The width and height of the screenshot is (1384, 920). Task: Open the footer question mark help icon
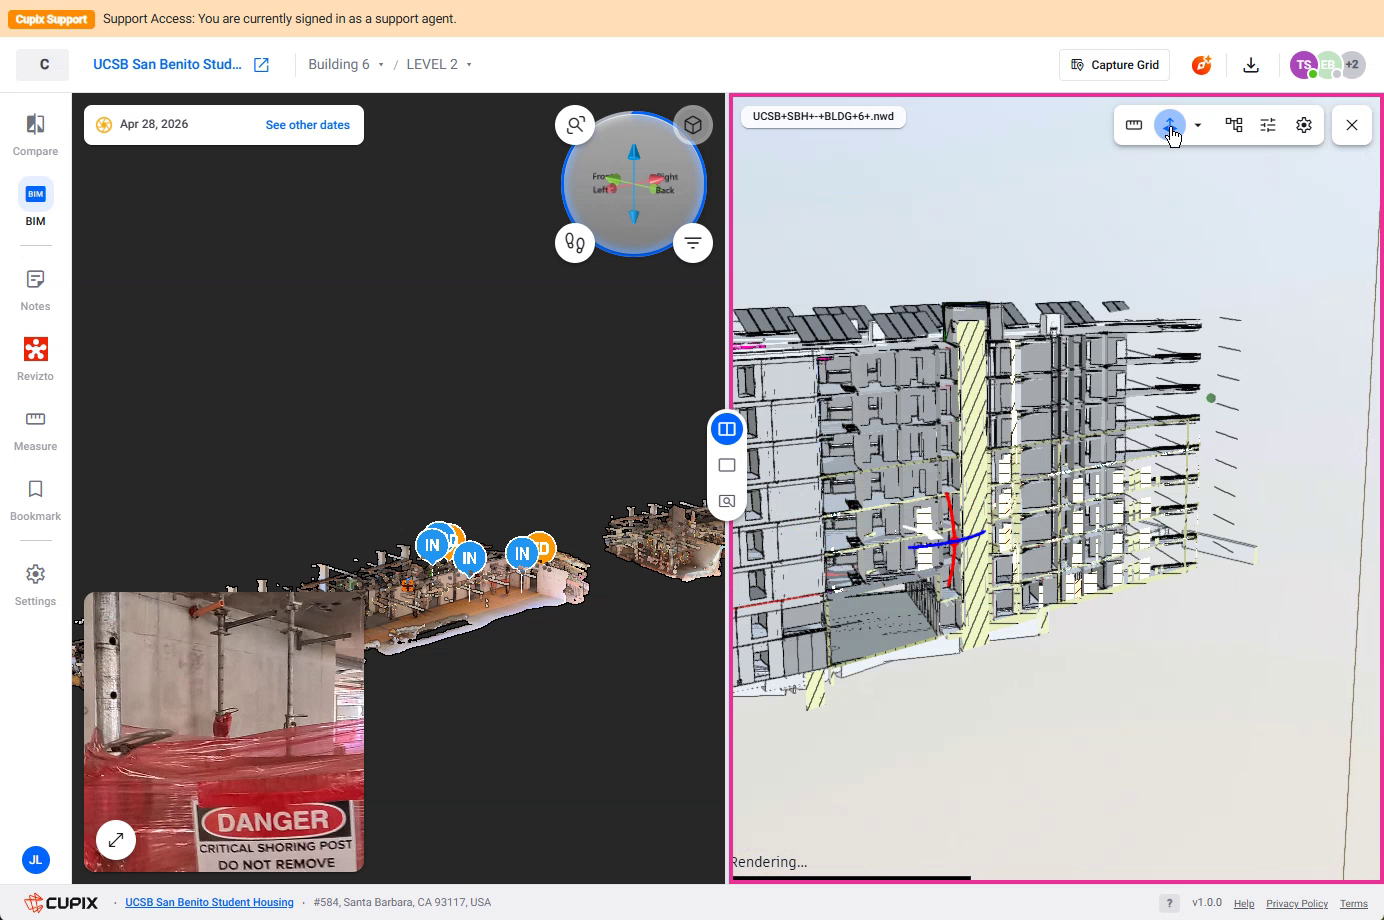coord(1169,903)
